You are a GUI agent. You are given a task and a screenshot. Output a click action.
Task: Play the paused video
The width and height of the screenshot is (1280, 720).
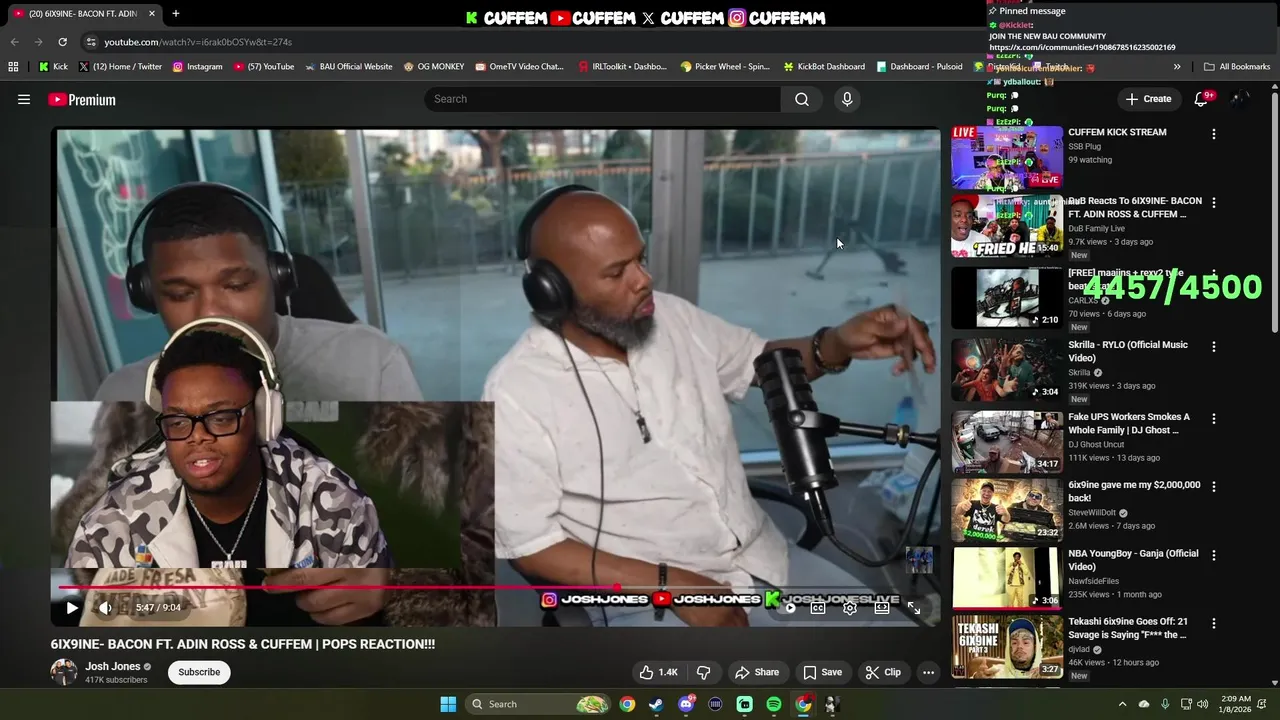[72, 607]
